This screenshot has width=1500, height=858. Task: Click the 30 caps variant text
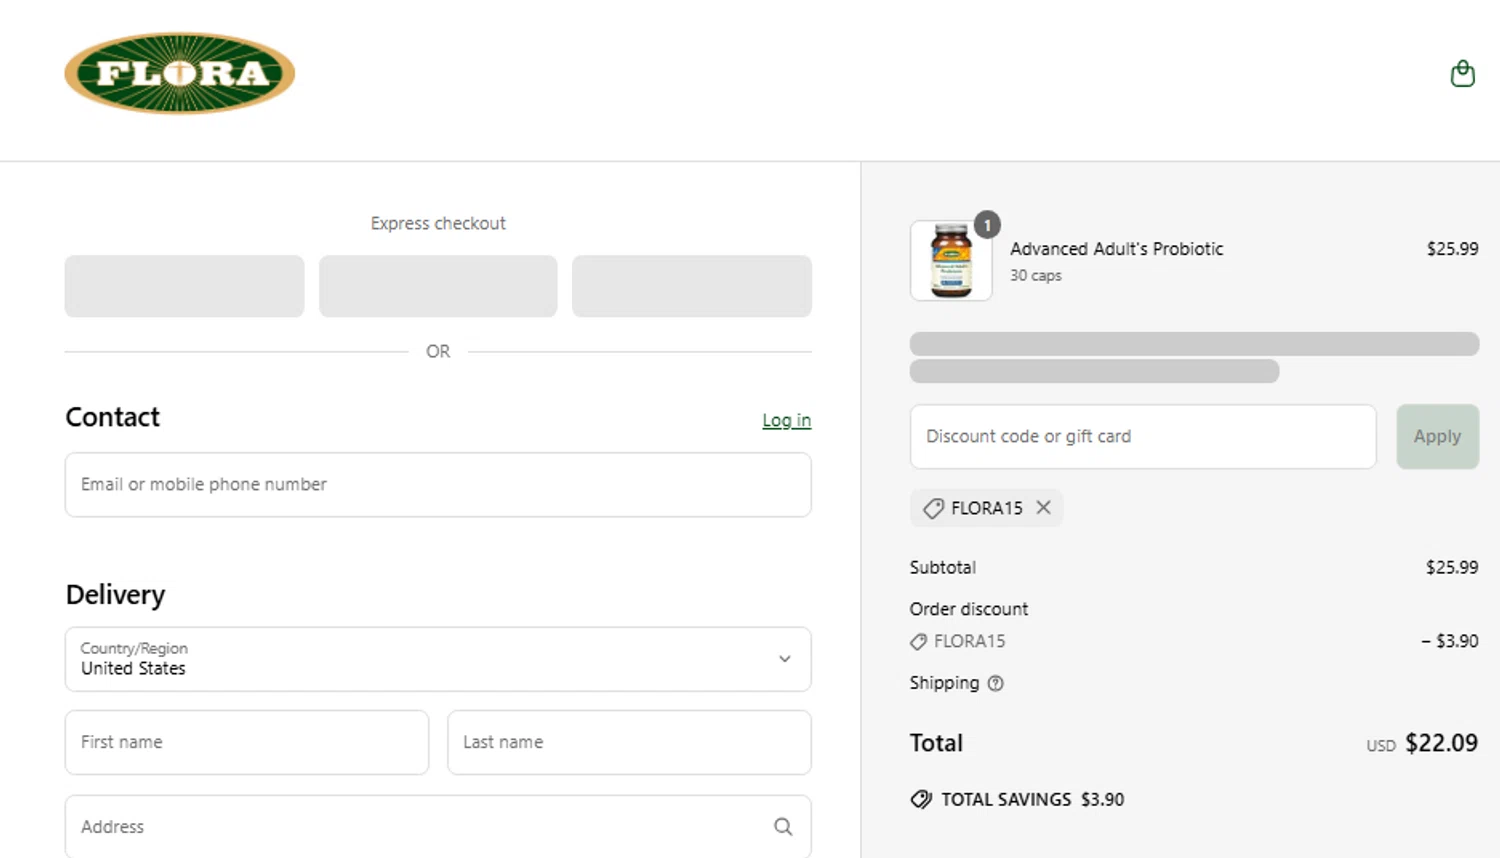tap(1035, 275)
